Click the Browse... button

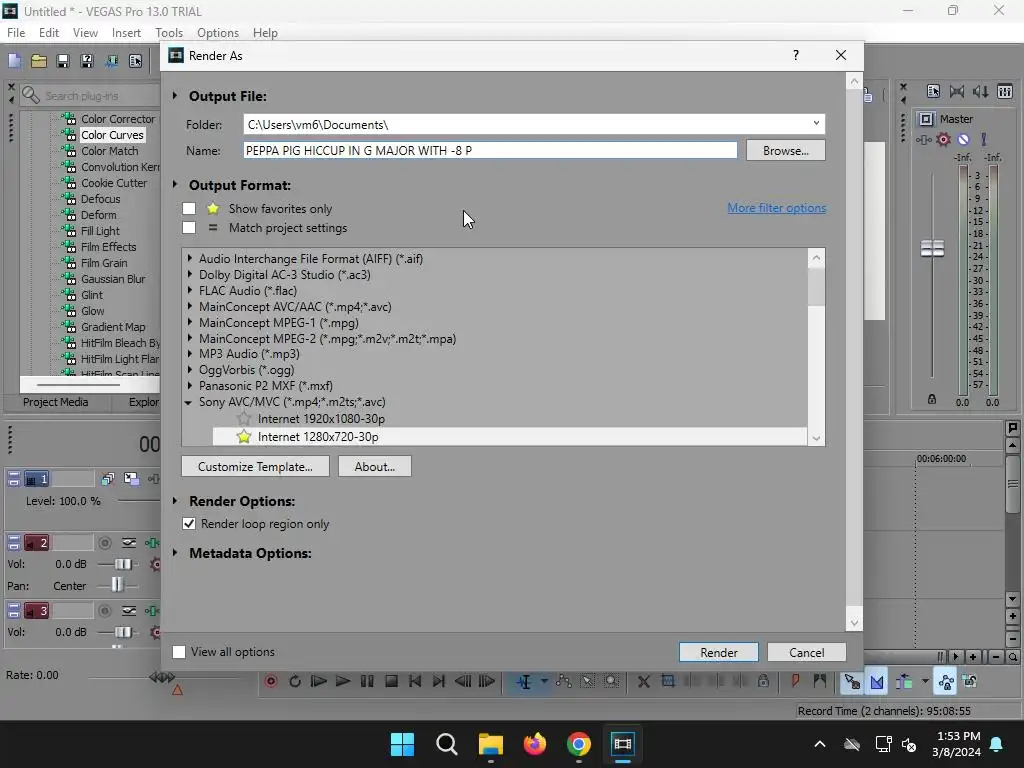(786, 150)
